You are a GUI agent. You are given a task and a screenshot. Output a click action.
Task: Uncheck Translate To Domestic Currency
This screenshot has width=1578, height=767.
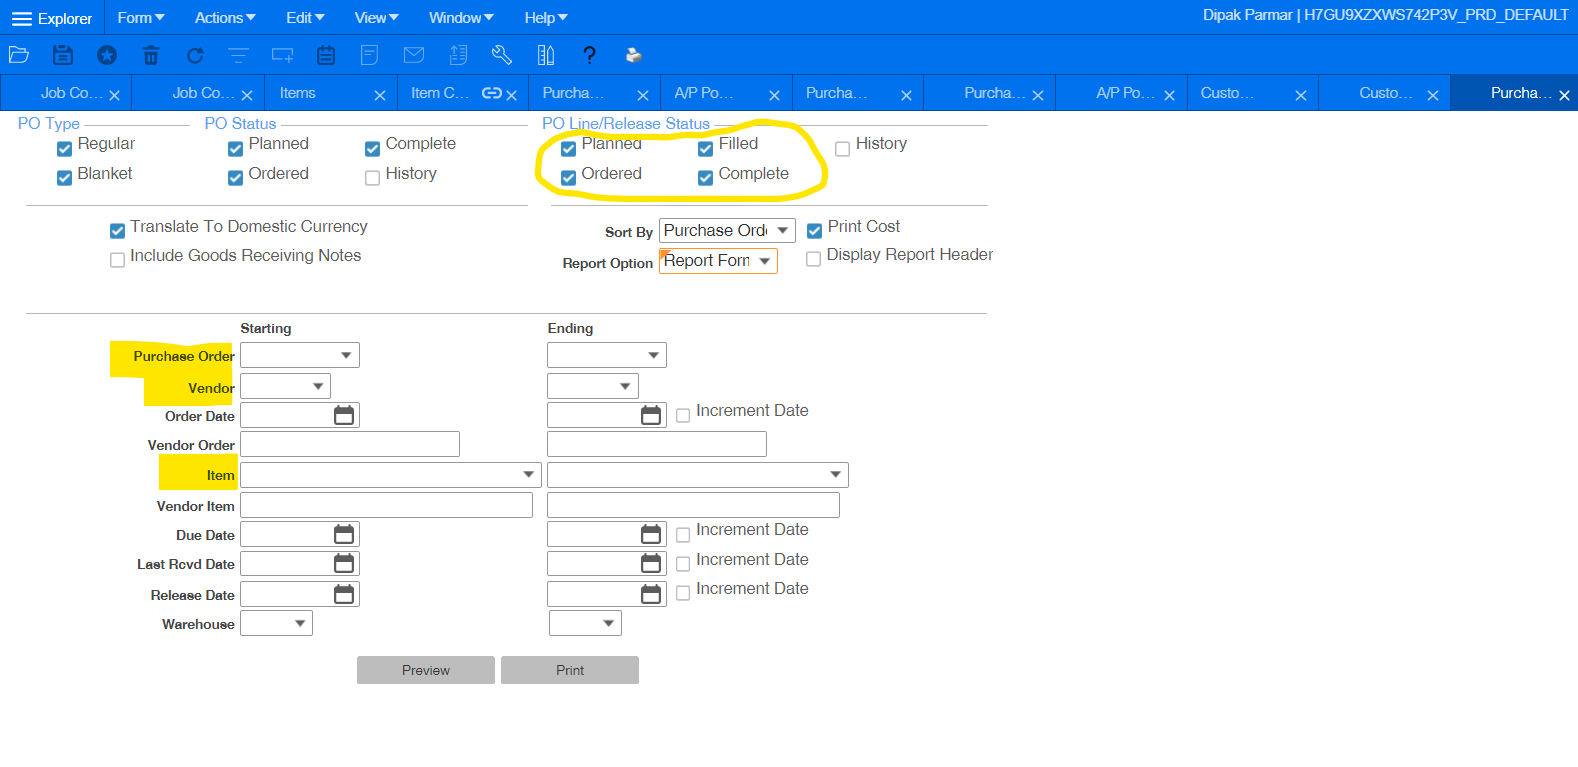pos(118,231)
